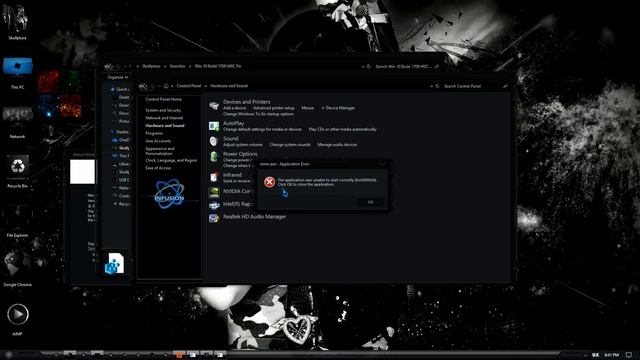Viewport: 640px width, 360px height.
Task: Open File Explorer desktop icon
Action: (x=17, y=222)
